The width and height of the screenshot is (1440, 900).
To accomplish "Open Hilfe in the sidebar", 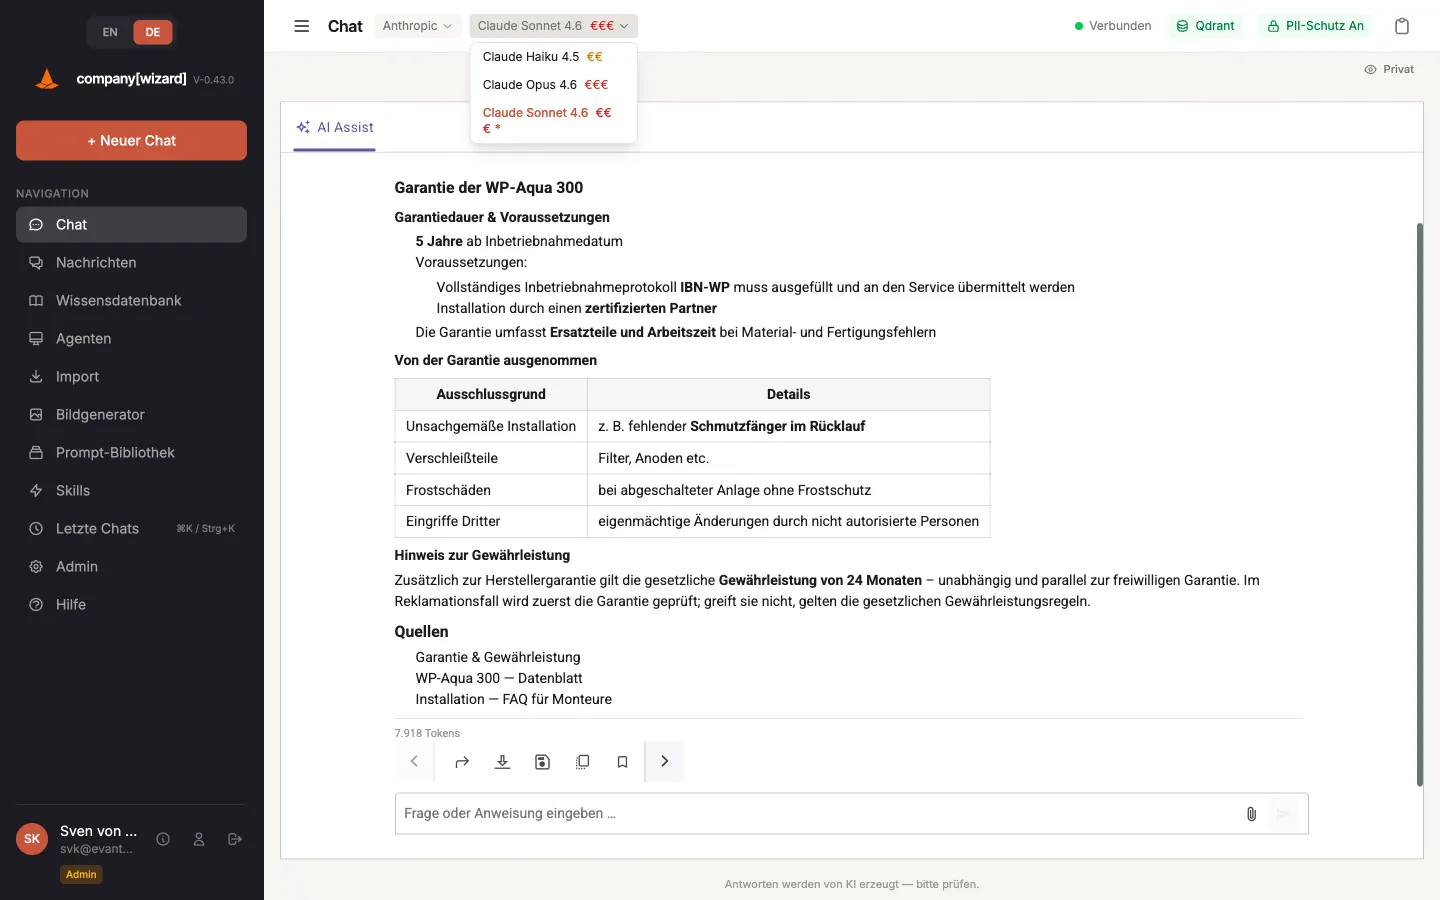I will 131,605.
